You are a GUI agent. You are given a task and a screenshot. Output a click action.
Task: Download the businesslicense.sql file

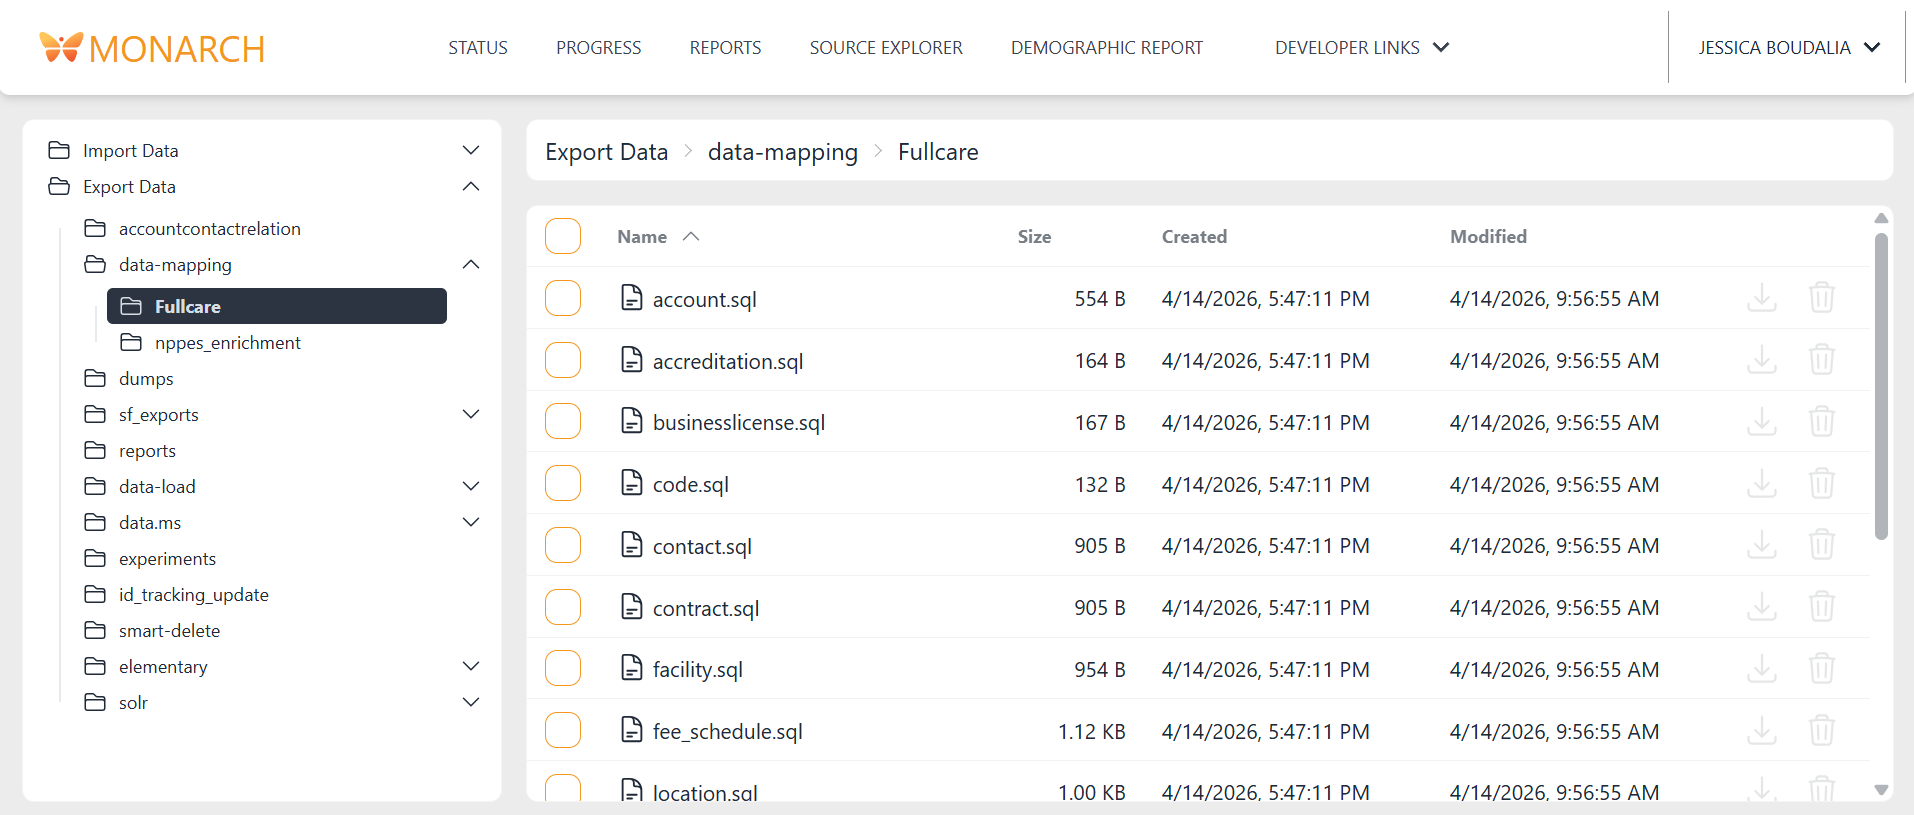[1761, 422]
